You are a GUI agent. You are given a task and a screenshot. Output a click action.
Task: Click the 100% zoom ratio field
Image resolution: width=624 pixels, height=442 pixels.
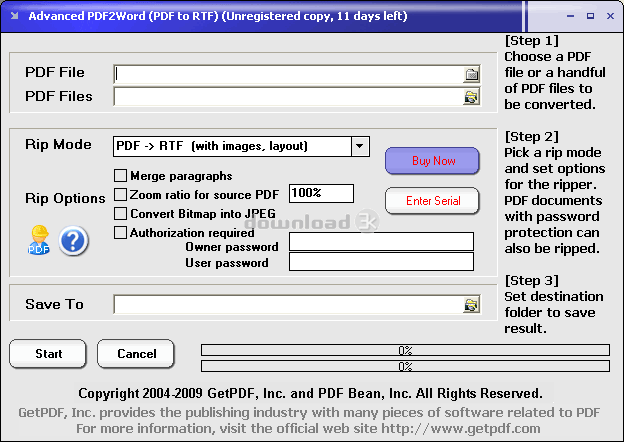click(x=321, y=193)
